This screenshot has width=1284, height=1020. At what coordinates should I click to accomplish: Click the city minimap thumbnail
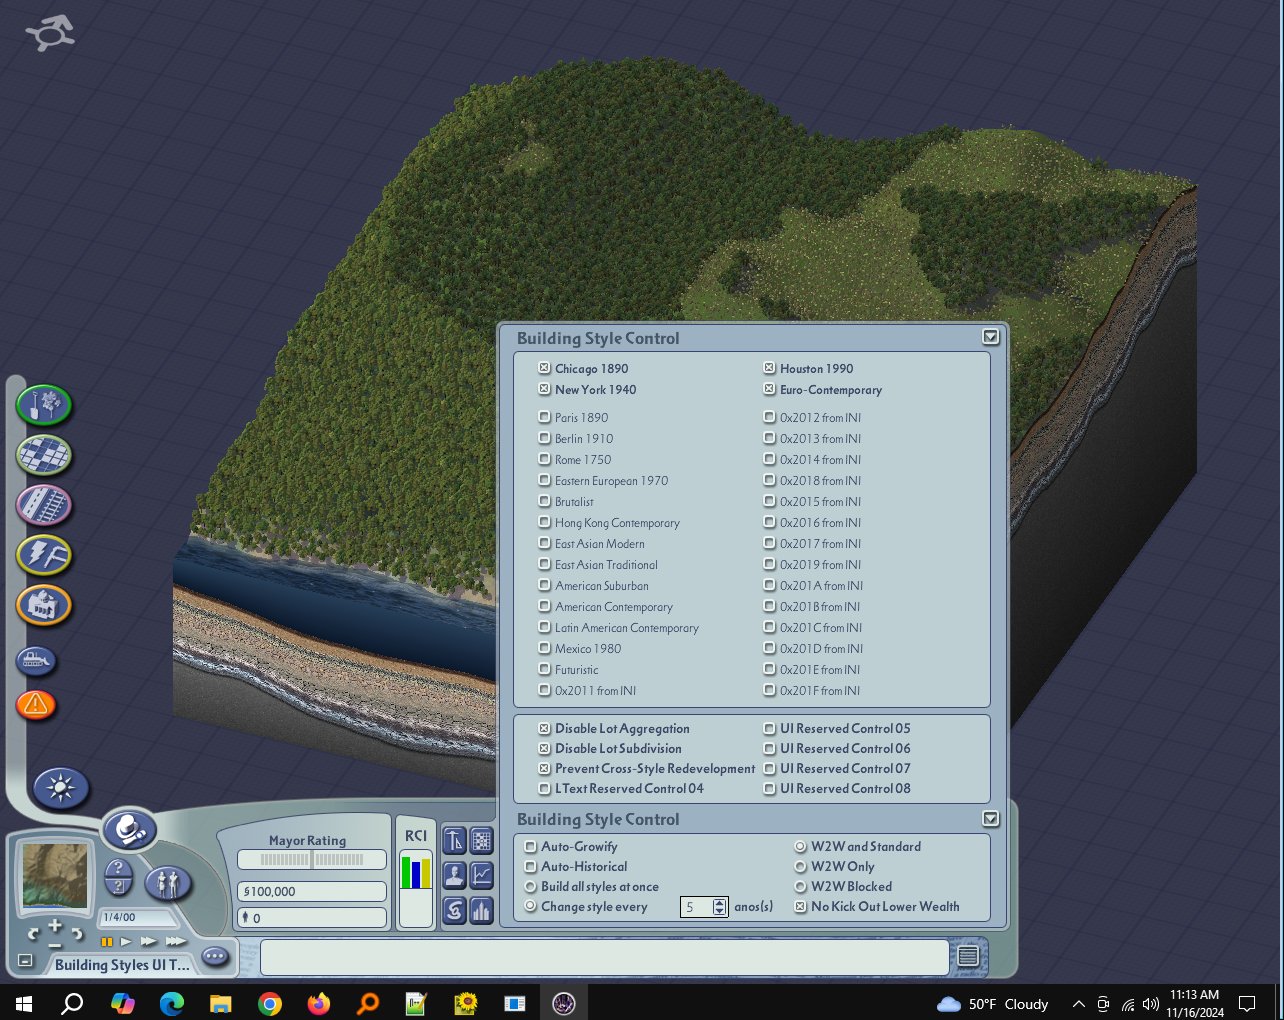[56, 876]
